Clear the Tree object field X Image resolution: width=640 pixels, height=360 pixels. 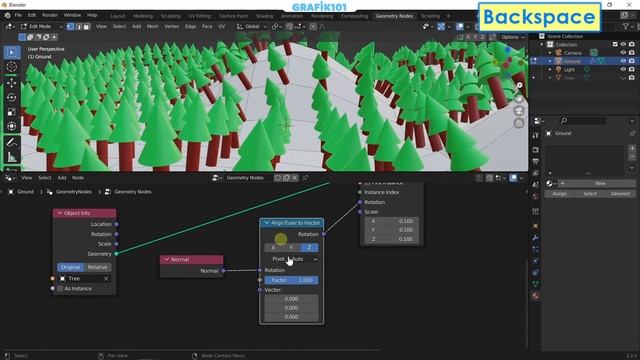pos(106,279)
